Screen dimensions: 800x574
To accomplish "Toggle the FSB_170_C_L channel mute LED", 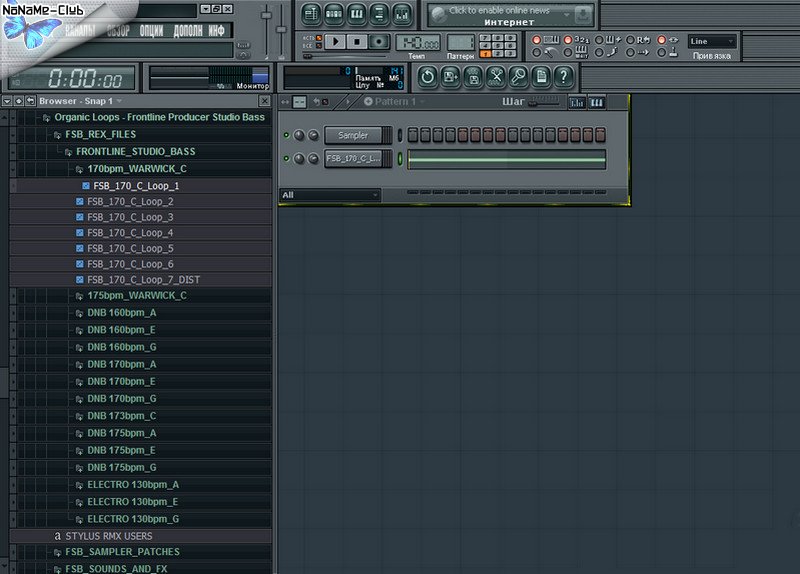I will 287,159.
